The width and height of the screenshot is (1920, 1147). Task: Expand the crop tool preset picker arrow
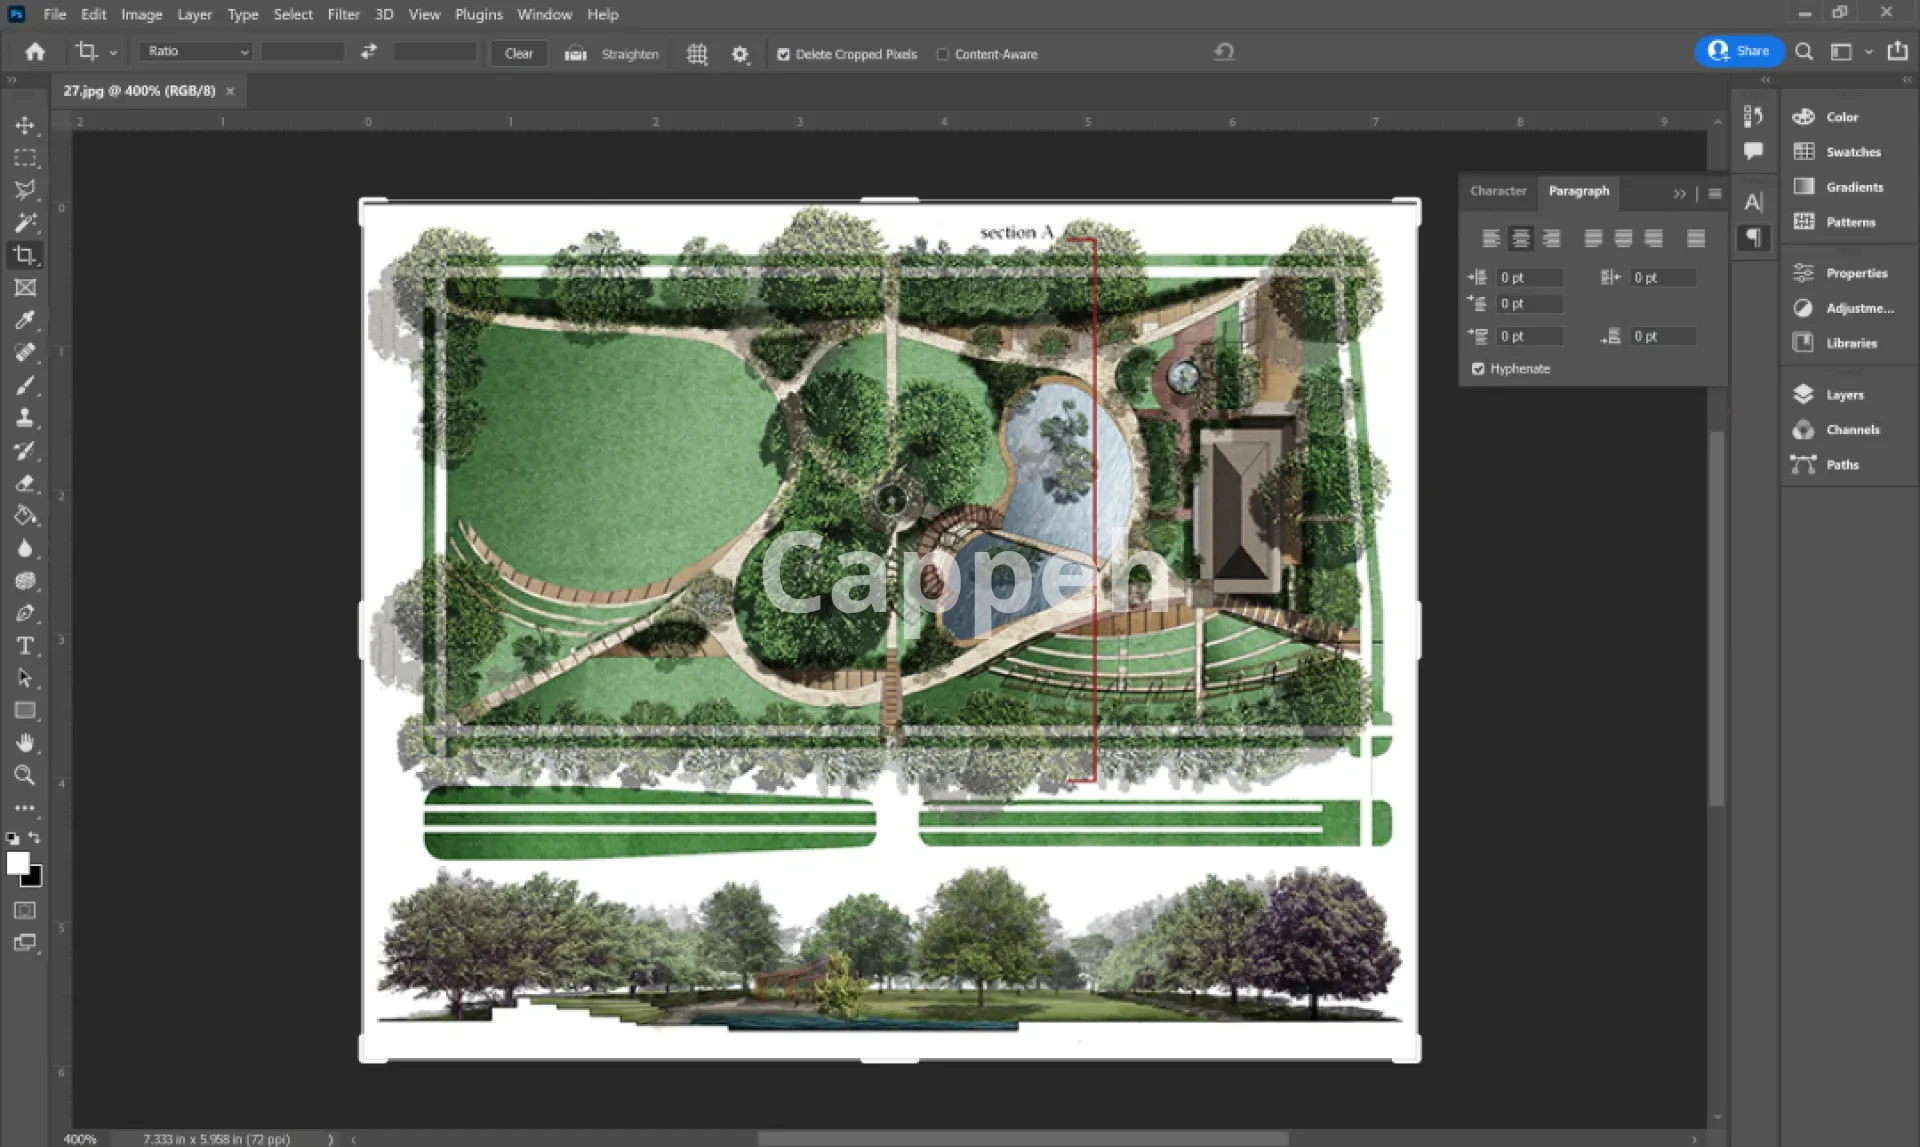(x=113, y=52)
